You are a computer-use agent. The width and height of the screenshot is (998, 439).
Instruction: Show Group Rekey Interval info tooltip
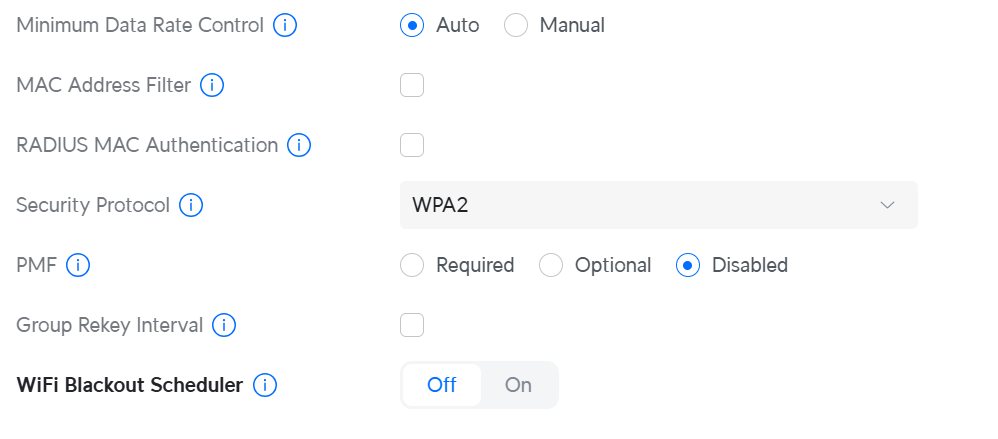click(224, 325)
